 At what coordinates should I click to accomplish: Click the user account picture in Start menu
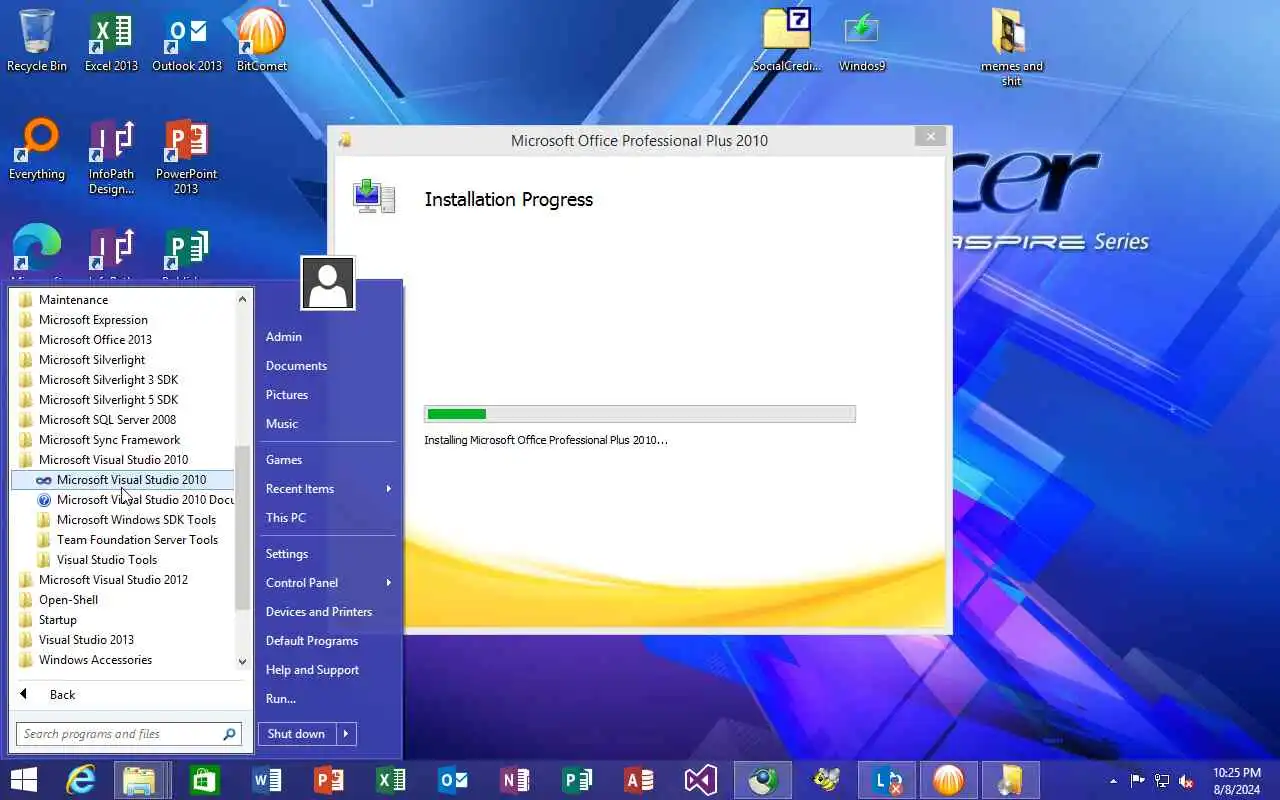(328, 283)
